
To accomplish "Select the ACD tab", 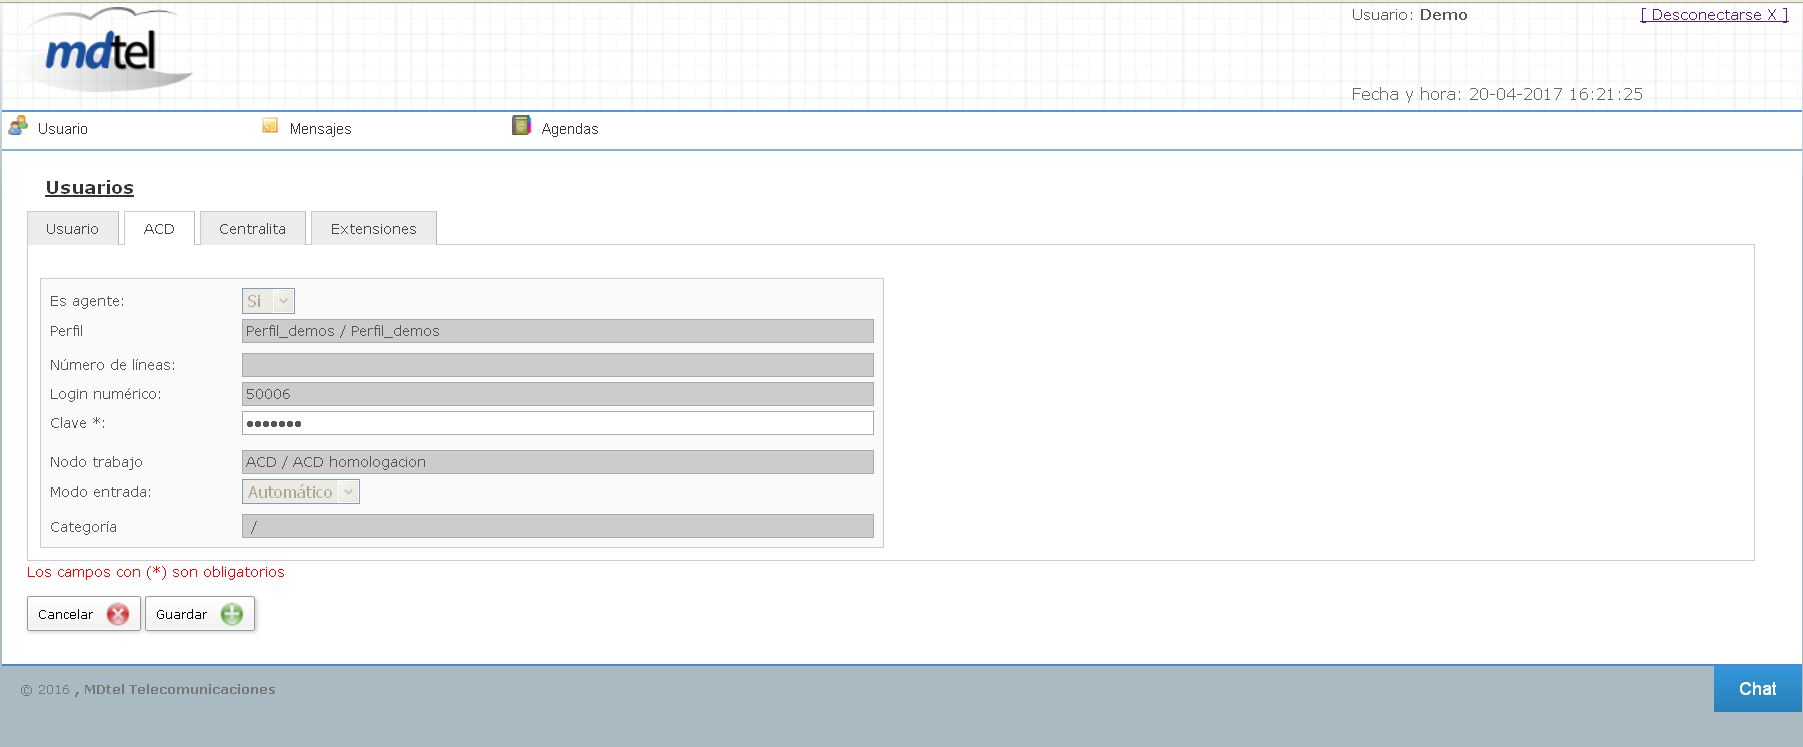I will pos(159,229).
